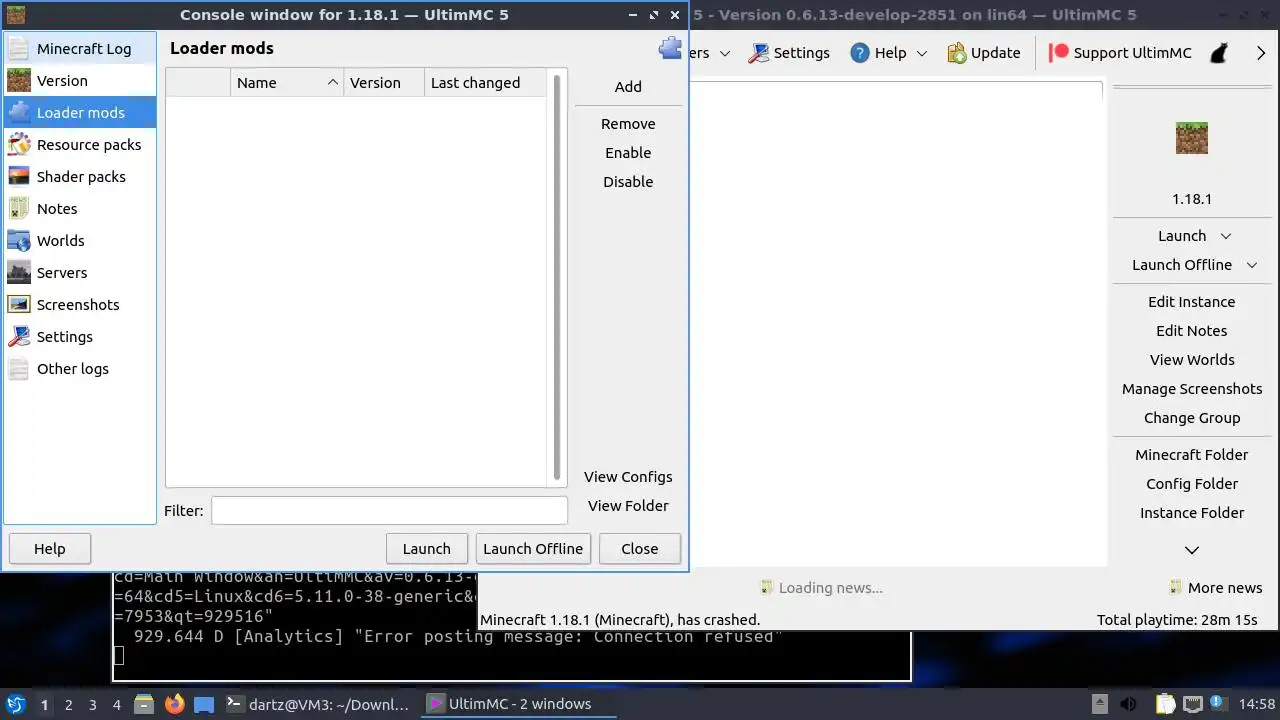Click Launch button in console window
Viewport: 1280px width, 720px height.
coord(427,549)
